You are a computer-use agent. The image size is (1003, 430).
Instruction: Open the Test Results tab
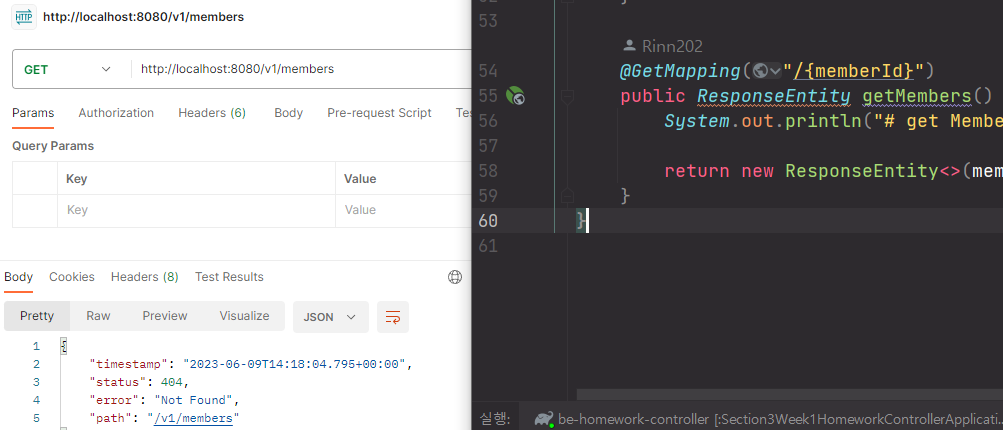pyautogui.click(x=229, y=277)
